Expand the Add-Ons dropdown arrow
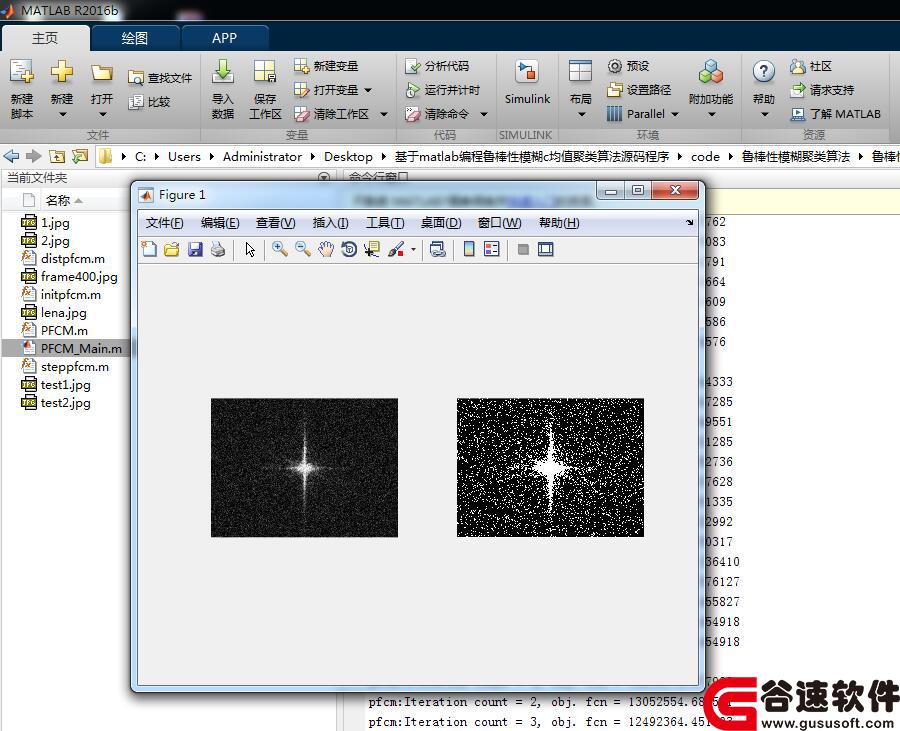The width and height of the screenshot is (900, 731). (711, 115)
